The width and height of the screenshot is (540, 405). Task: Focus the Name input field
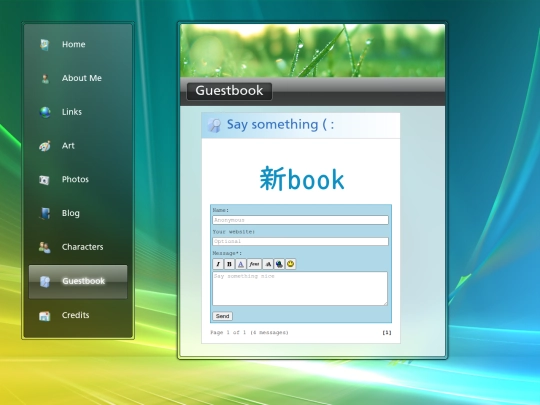(x=300, y=220)
